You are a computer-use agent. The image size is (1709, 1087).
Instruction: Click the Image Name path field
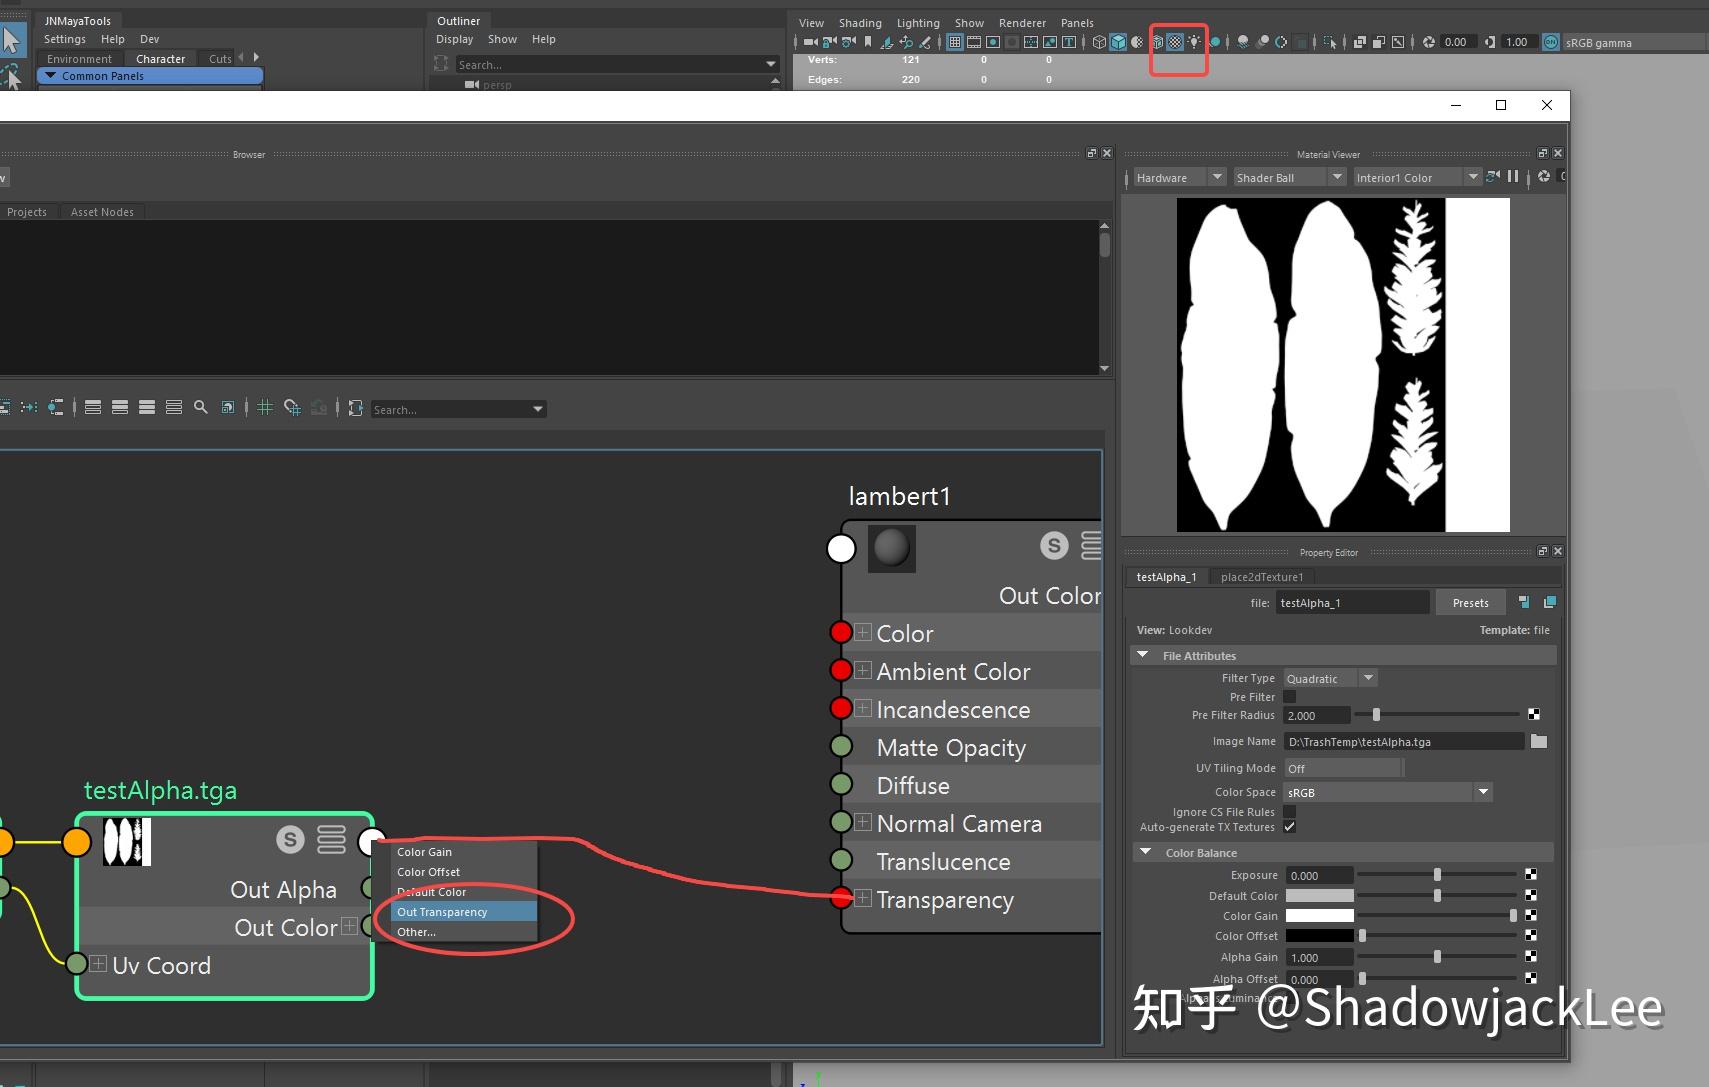(x=1404, y=741)
